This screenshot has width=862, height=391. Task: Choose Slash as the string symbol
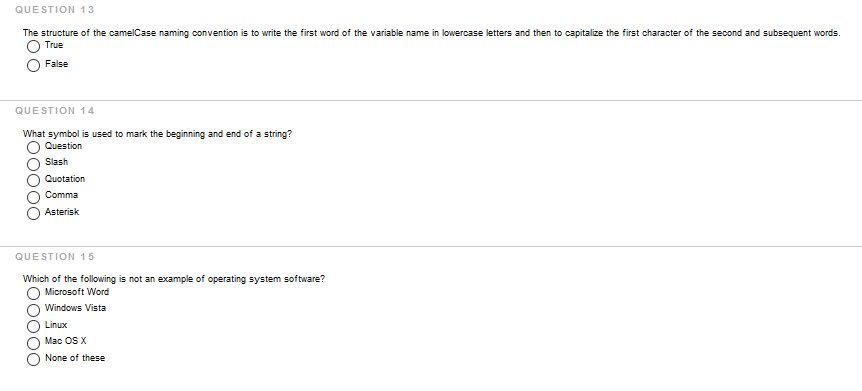coord(34,164)
